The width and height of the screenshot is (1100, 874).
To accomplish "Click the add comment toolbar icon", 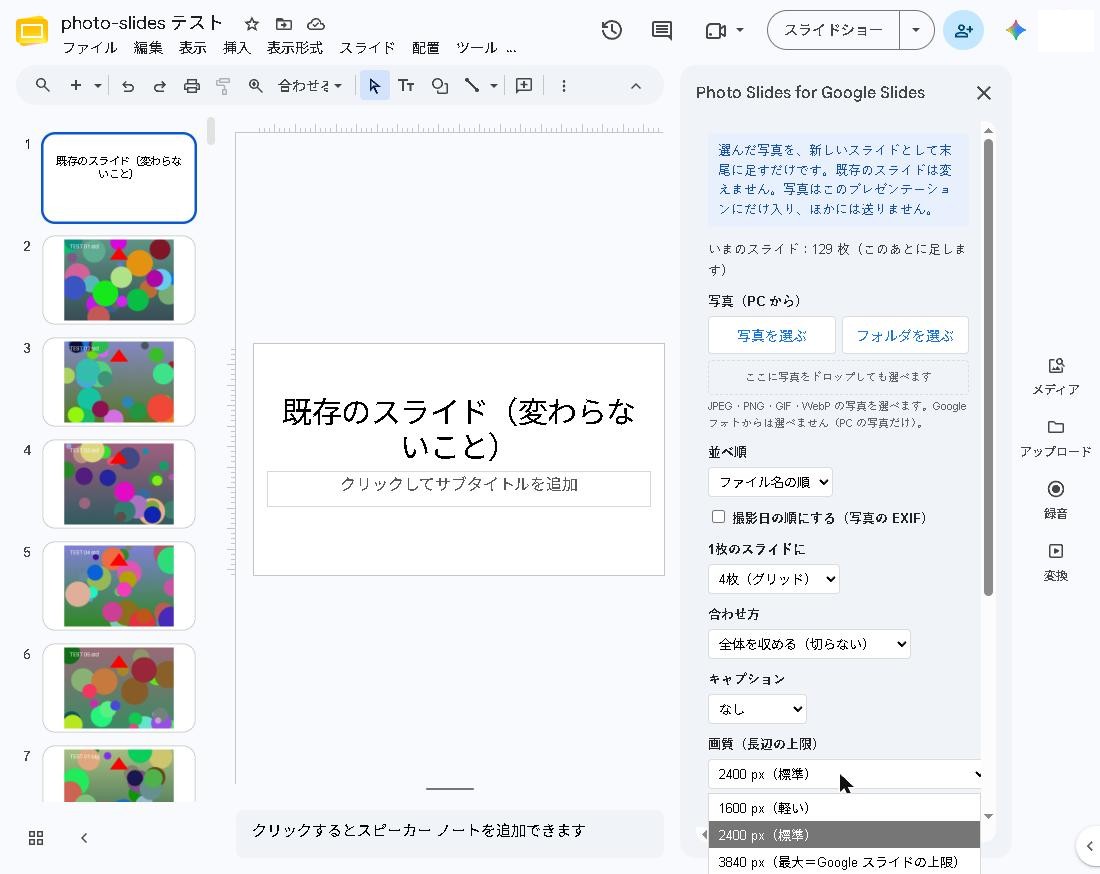I will coord(524,86).
